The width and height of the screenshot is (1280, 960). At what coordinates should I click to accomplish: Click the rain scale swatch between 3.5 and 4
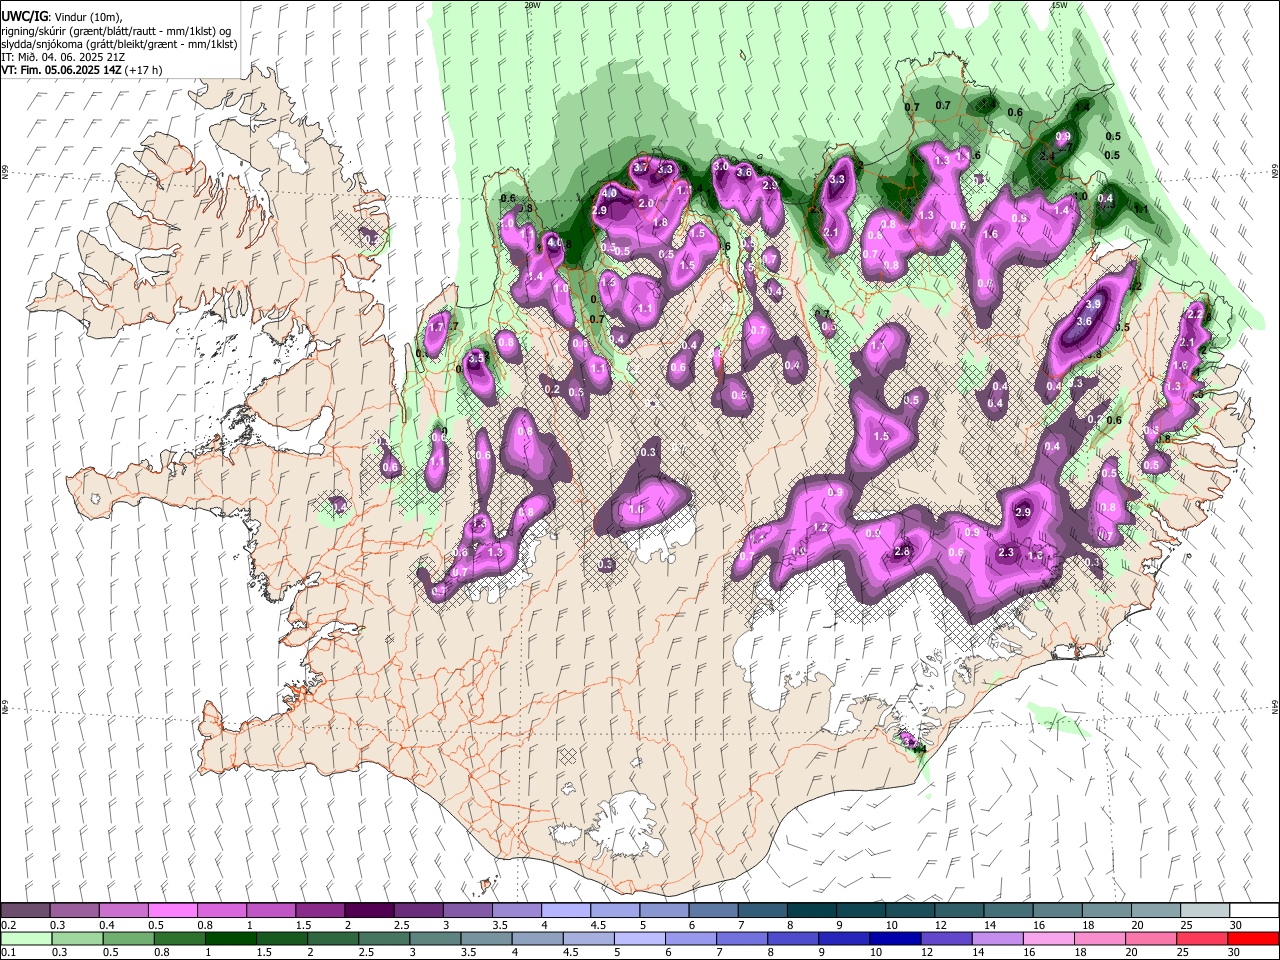(485, 938)
